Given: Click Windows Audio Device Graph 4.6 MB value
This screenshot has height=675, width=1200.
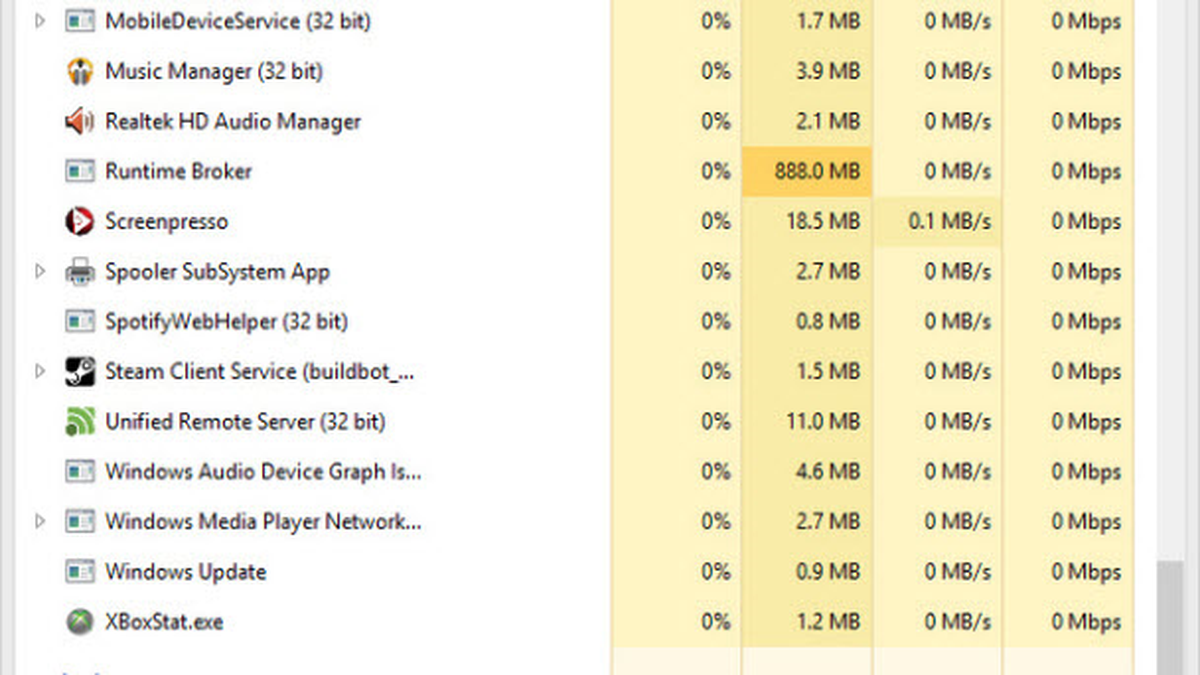Looking at the screenshot, I should 829,471.
